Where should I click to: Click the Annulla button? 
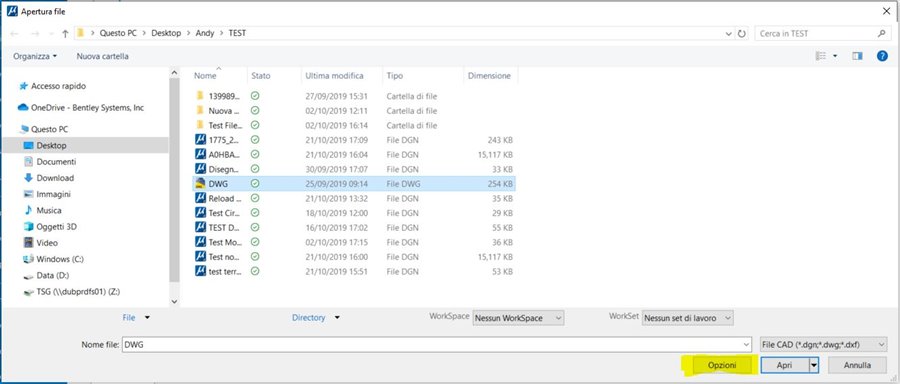858,365
